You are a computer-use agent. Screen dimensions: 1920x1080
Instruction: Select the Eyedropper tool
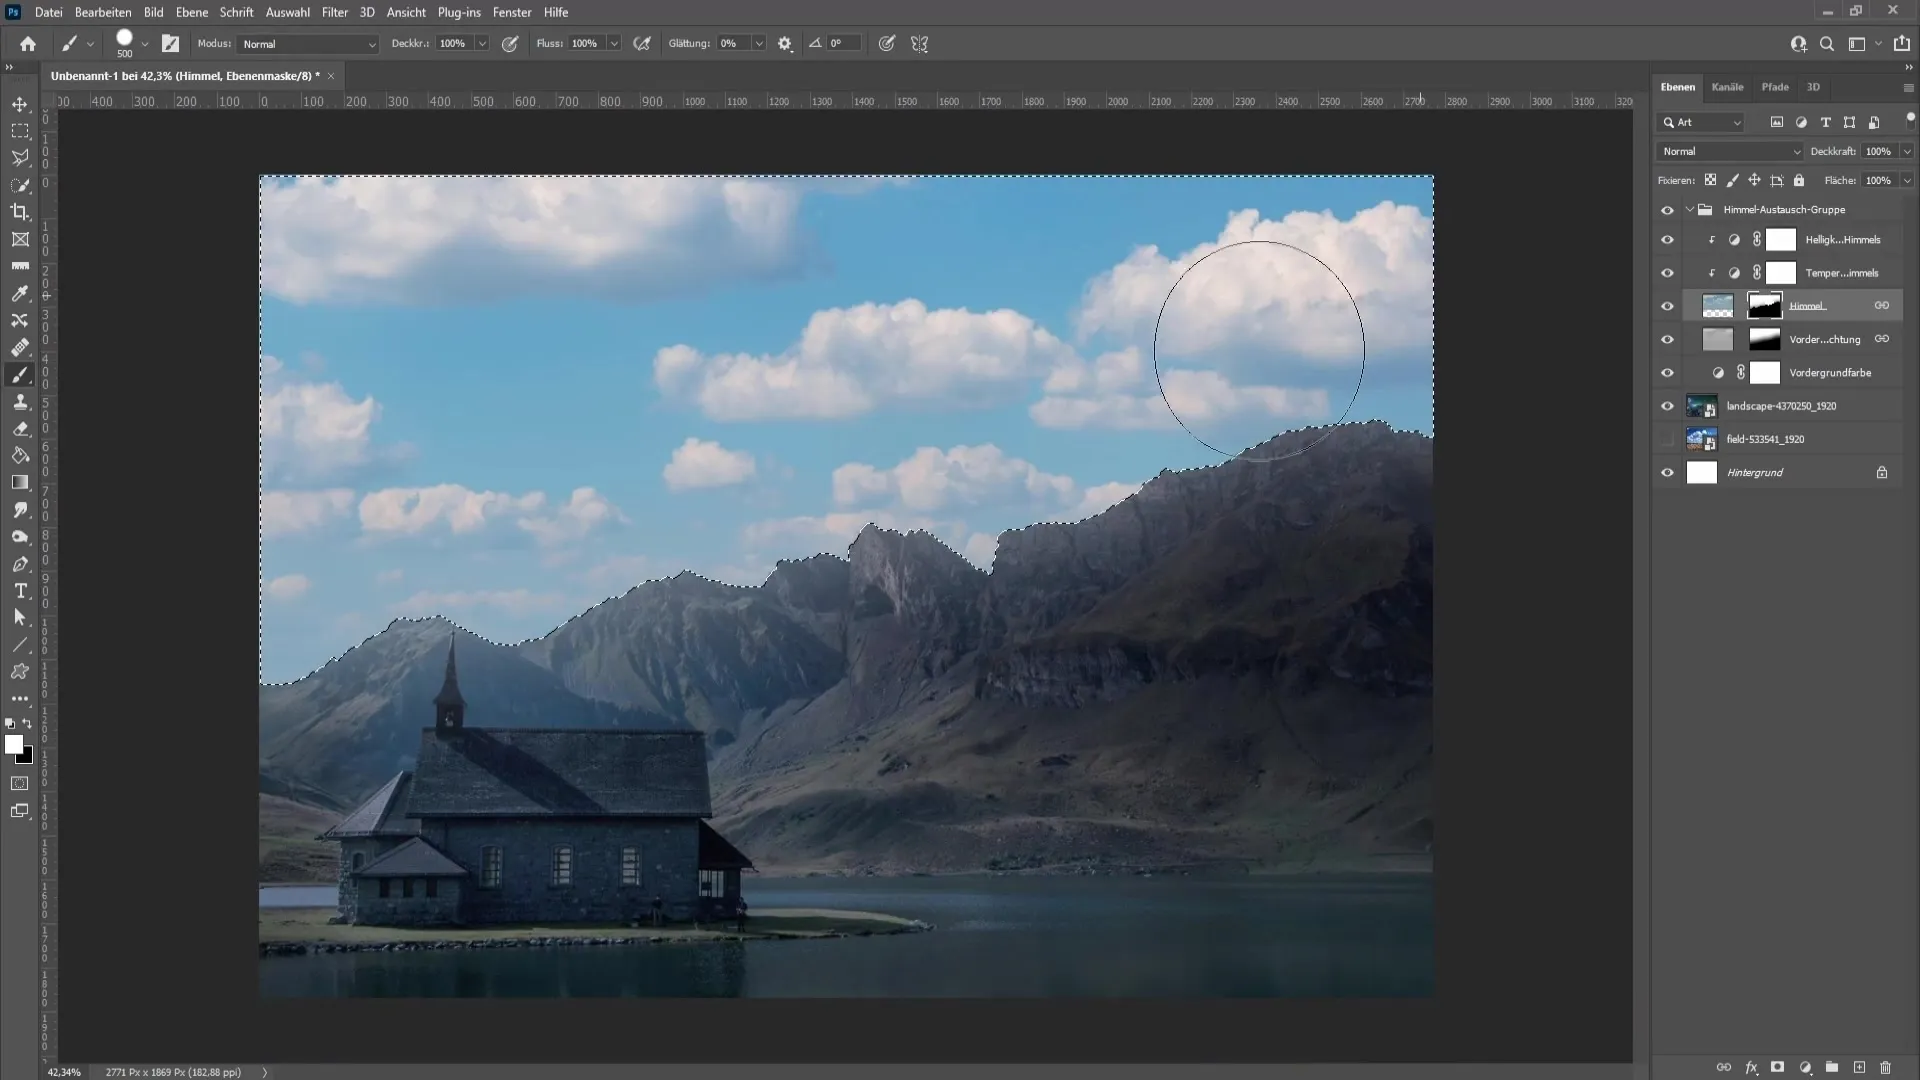coord(20,294)
